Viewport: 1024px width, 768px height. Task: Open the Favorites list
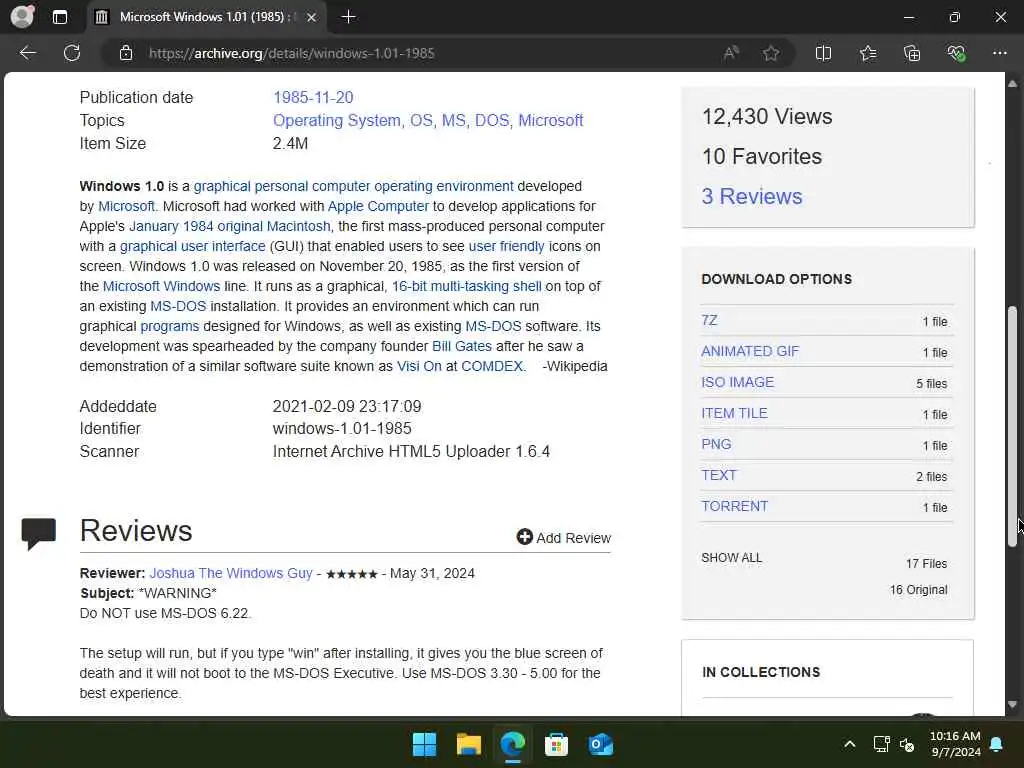[x=868, y=53]
